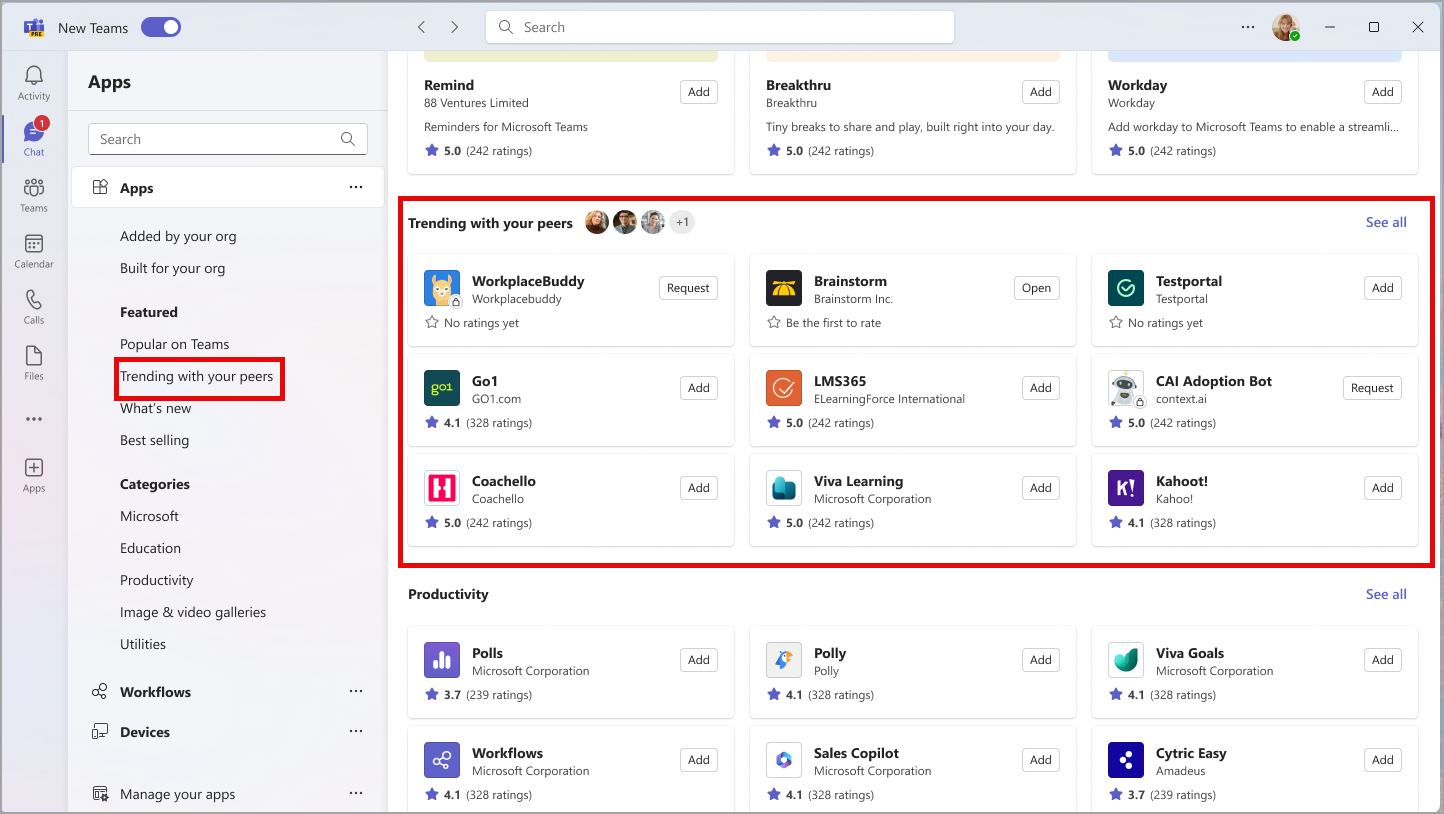Select Best selling in the sidebar
The image size is (1444, 814).
tap(154, 440)
